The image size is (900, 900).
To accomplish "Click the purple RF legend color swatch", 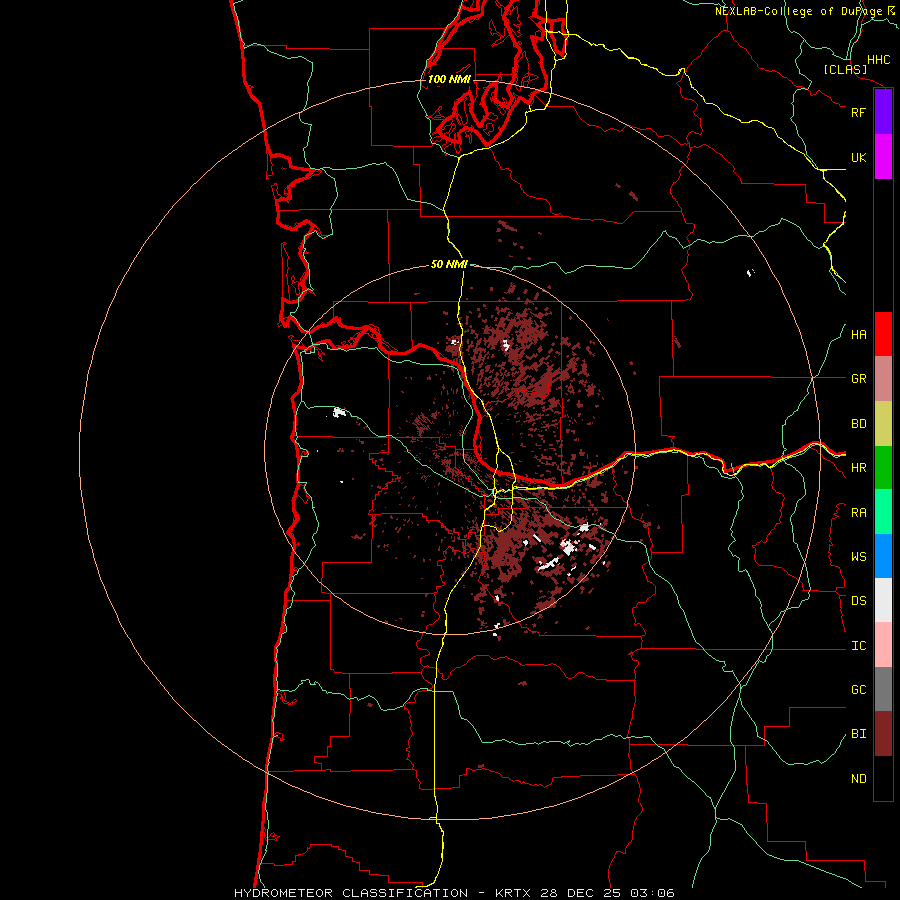I will (883, 112).
